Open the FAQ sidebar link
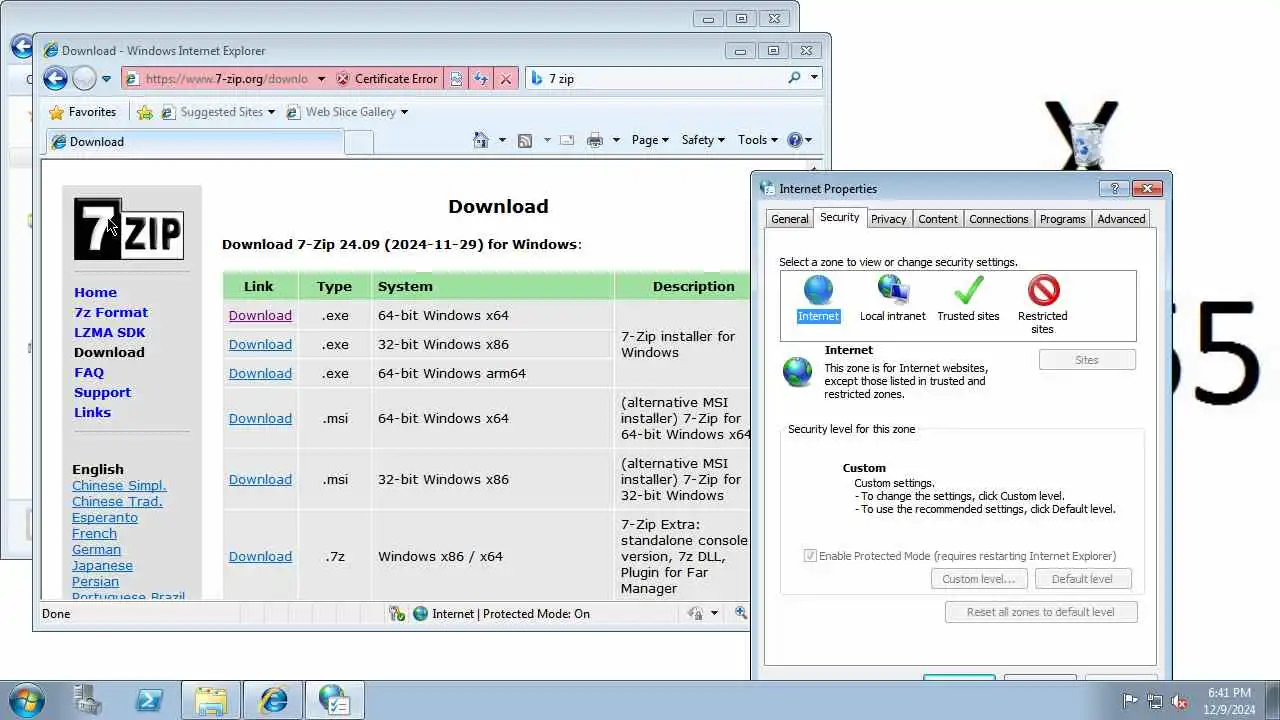Image resolution: width=1280 pixels, height=720 pixels. (x=89, y=372)
